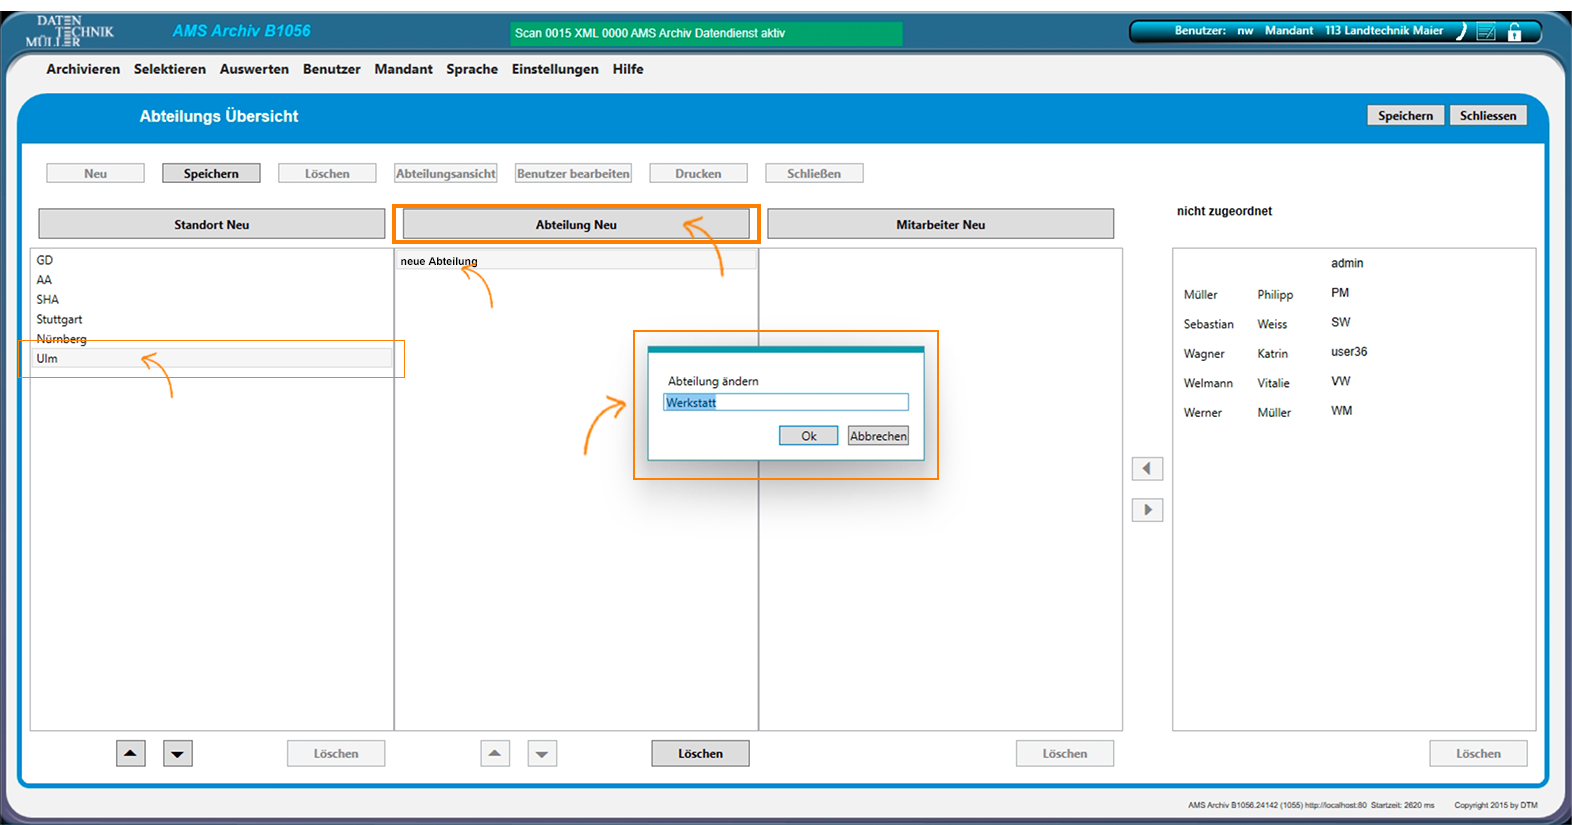Click the telephone handset icon in header
Viewport: 1572px width, 825px height.
pyautogui.click(x=1461, y=32)
